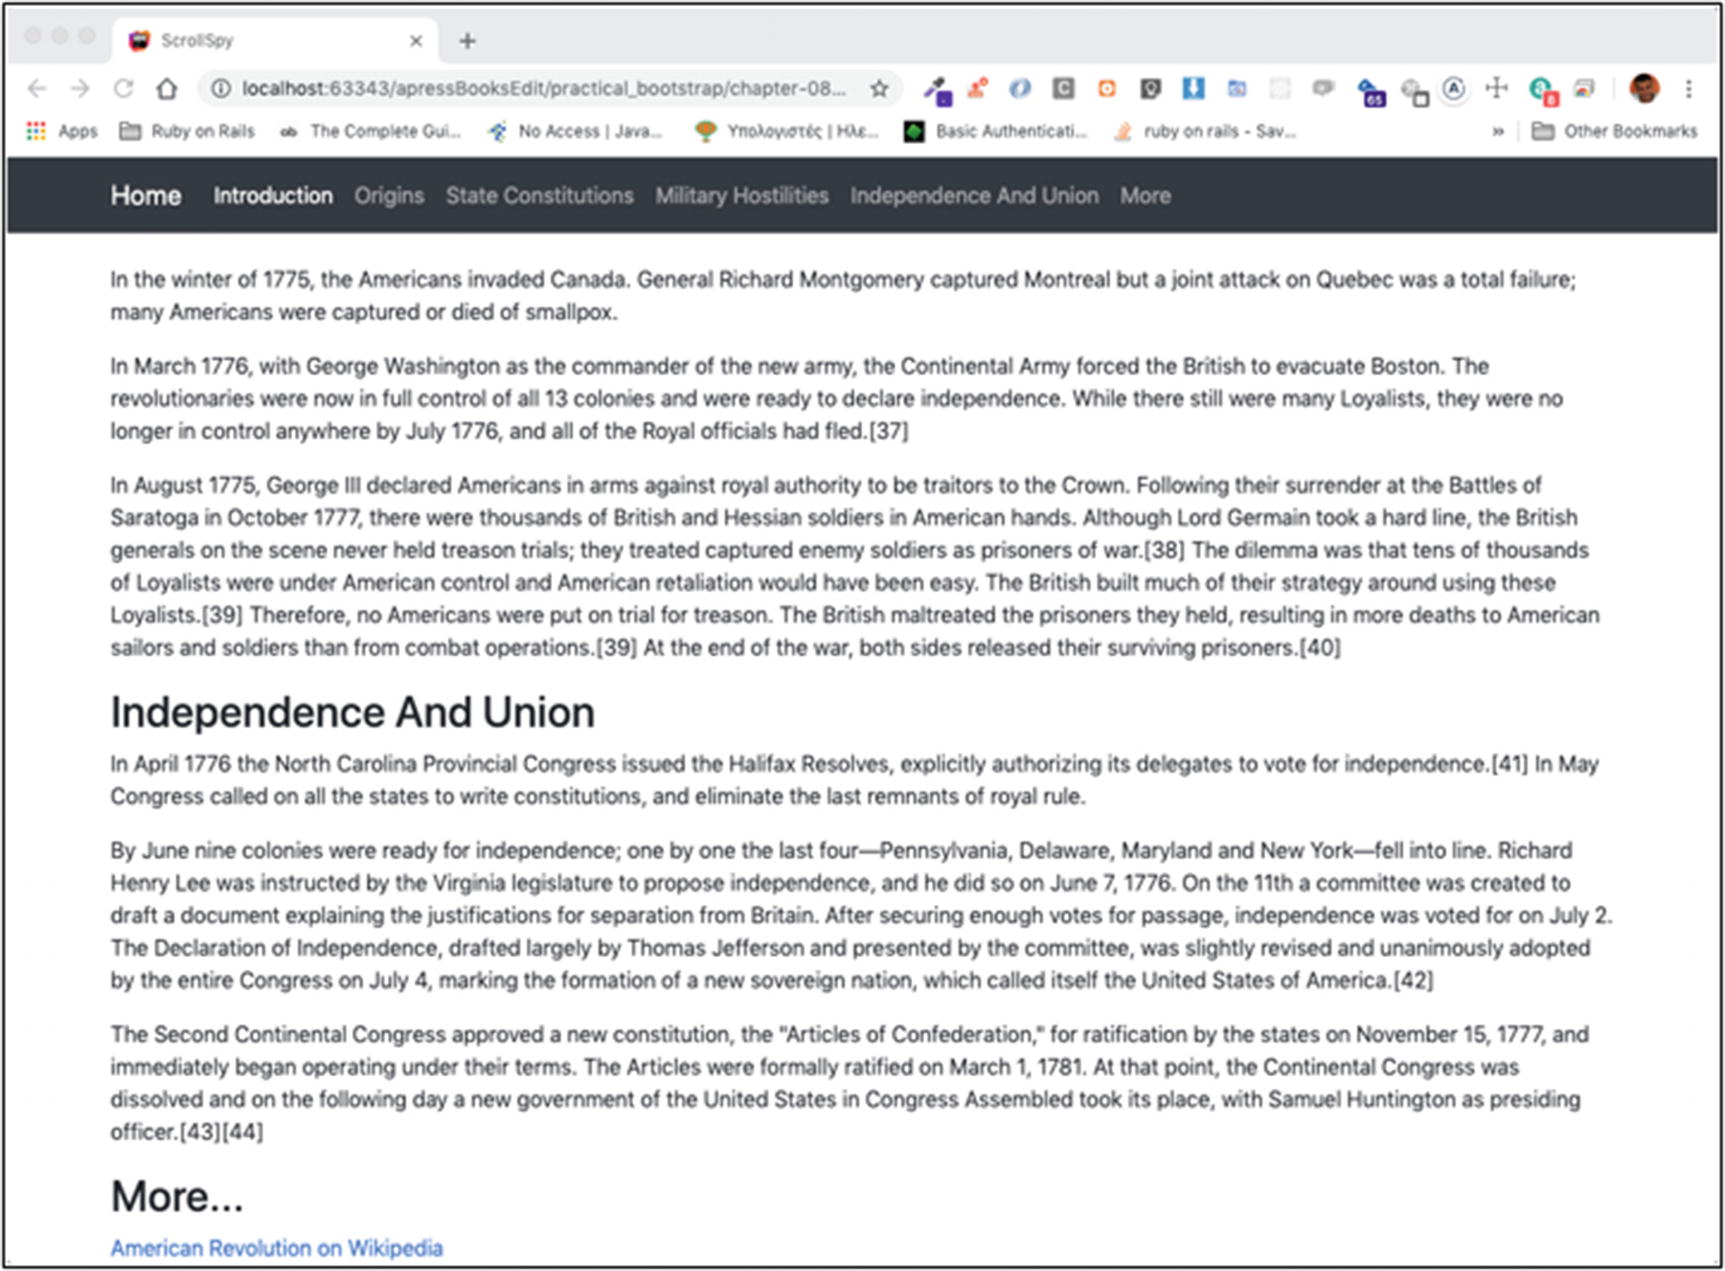Click the Home navbar brand
1725x1271 pixels.
point(146,196)
